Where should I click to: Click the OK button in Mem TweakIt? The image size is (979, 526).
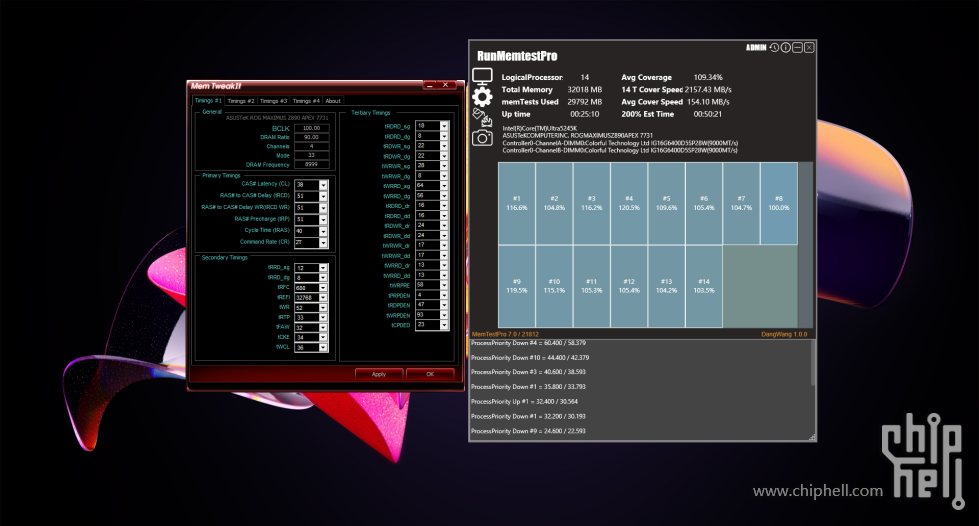[x=430, y=374]
